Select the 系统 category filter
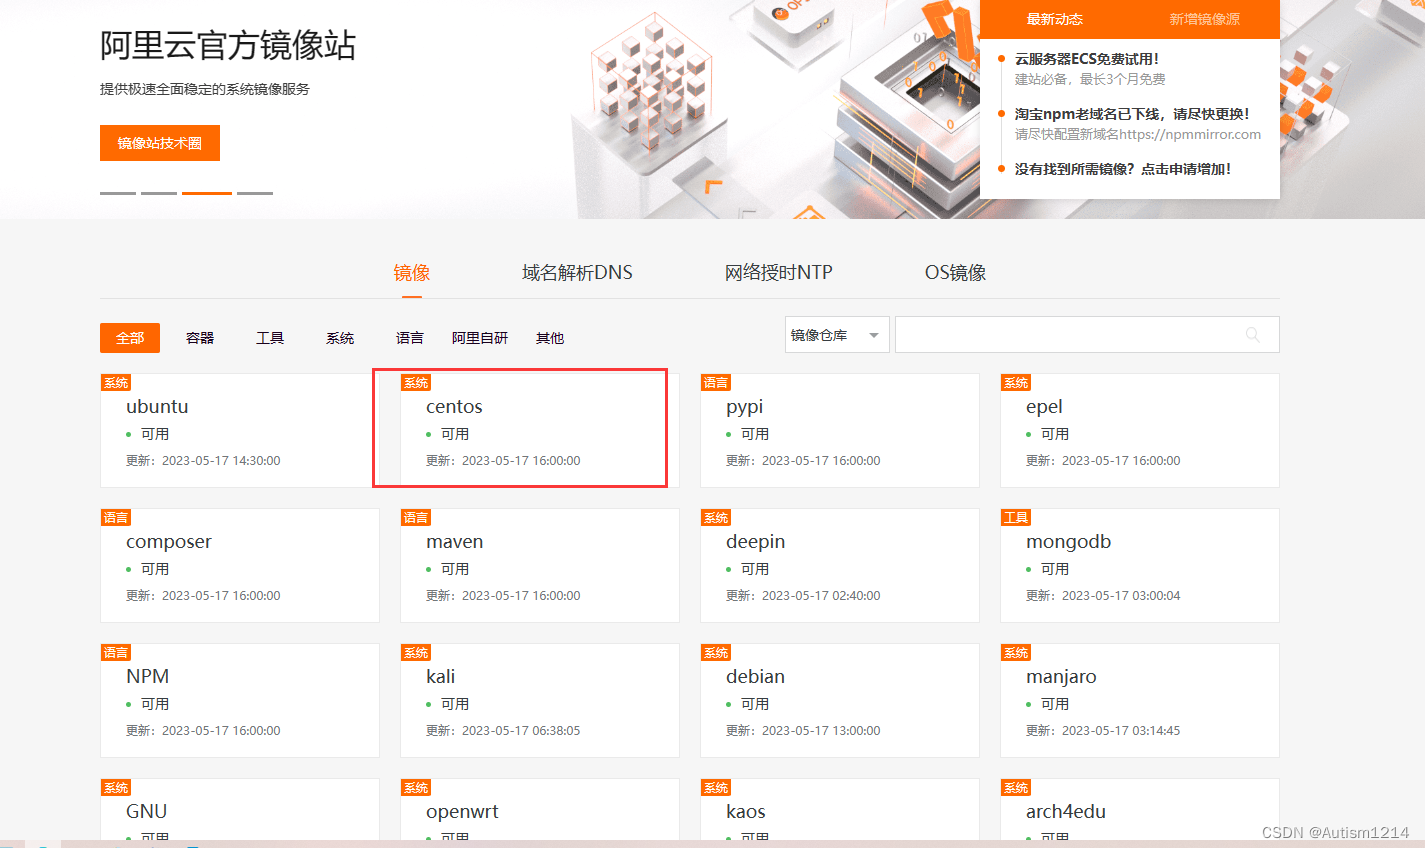 [340, 338]
